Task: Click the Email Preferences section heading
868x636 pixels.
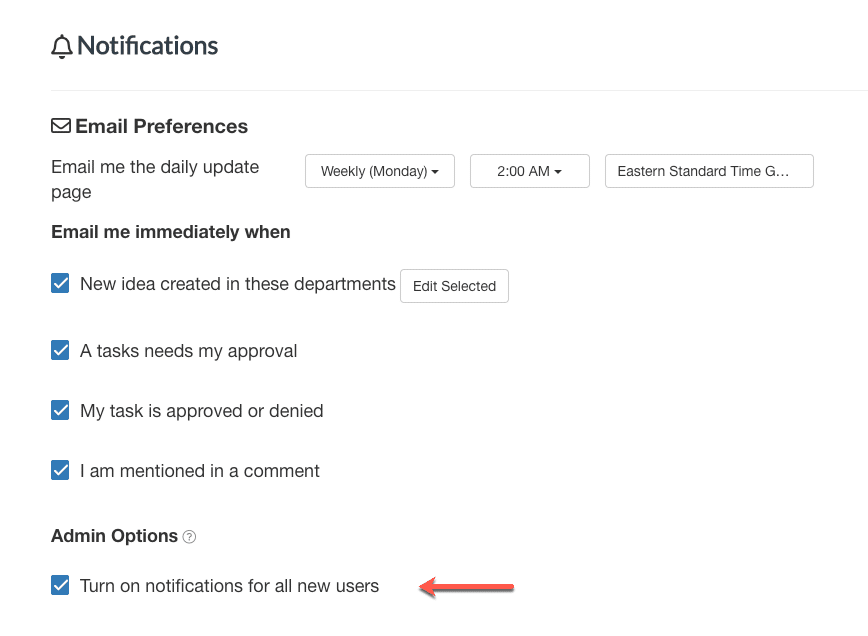Action: tap(162, 126)
